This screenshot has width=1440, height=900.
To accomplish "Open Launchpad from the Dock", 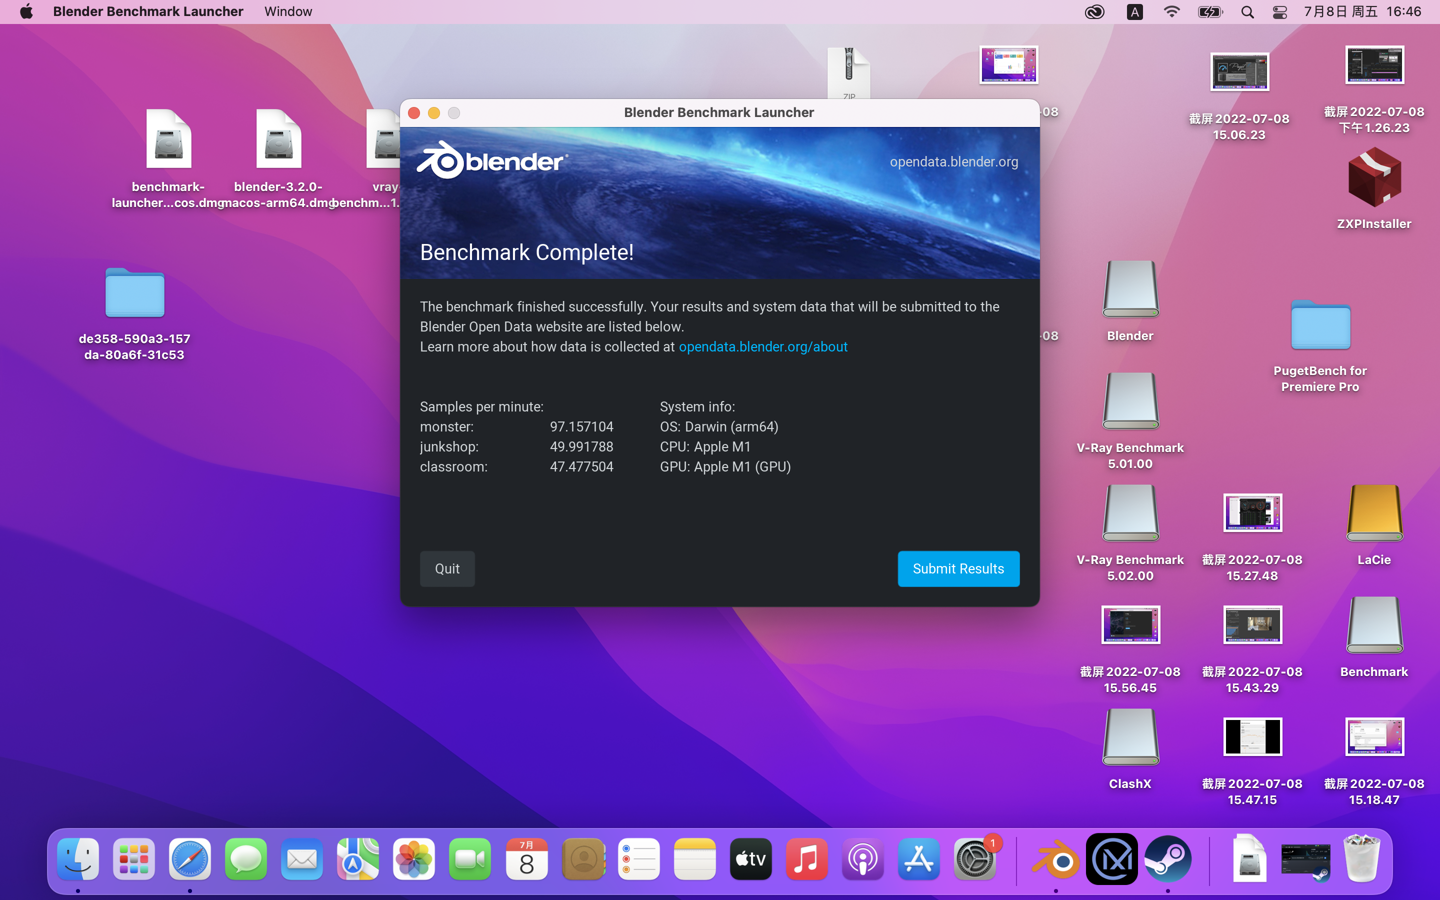I will click(x=134, y=859).
